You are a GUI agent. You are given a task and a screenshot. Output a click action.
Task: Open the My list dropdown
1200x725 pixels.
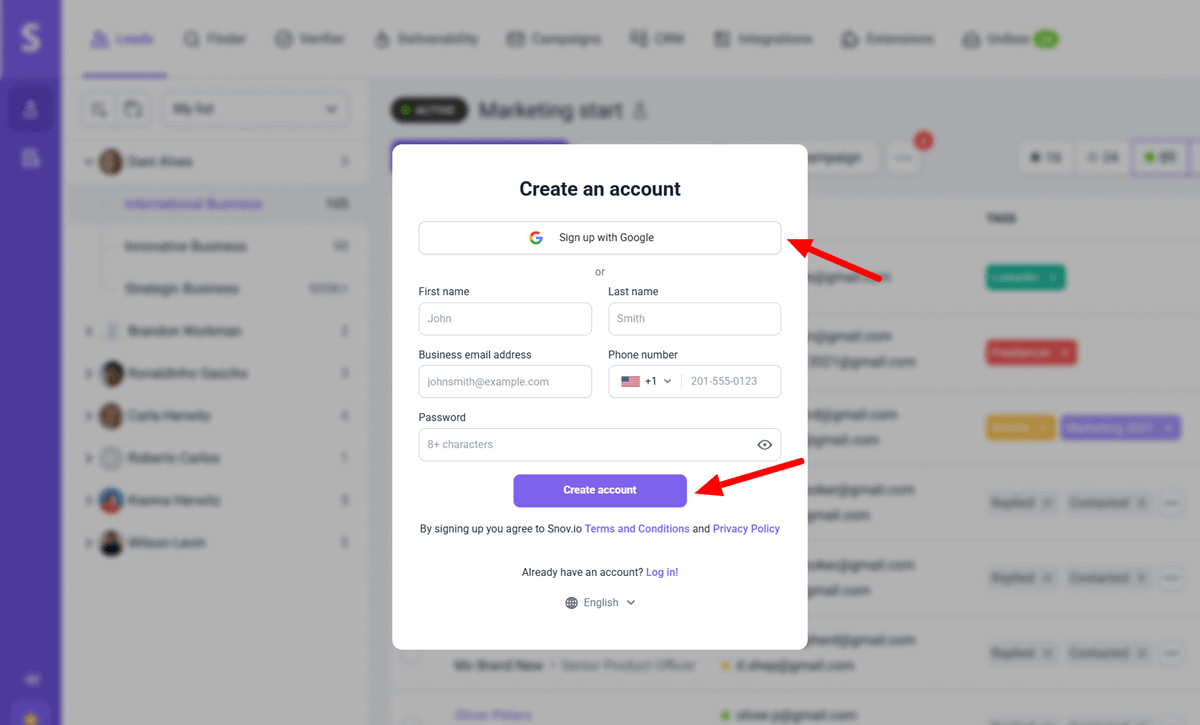(255, 108)
